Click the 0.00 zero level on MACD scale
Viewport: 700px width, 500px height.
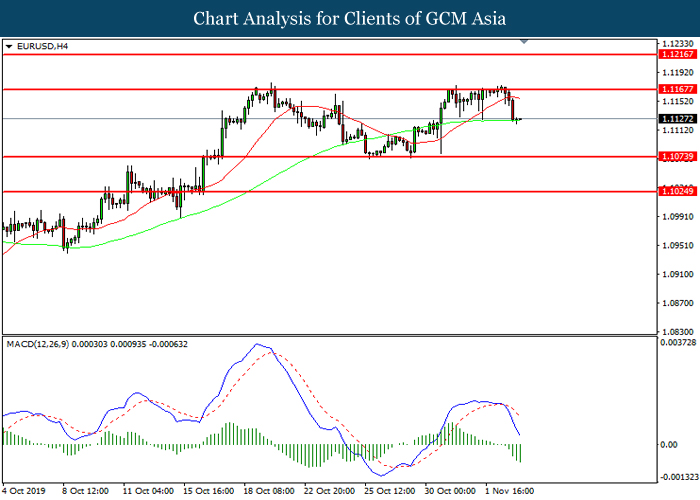672,444
